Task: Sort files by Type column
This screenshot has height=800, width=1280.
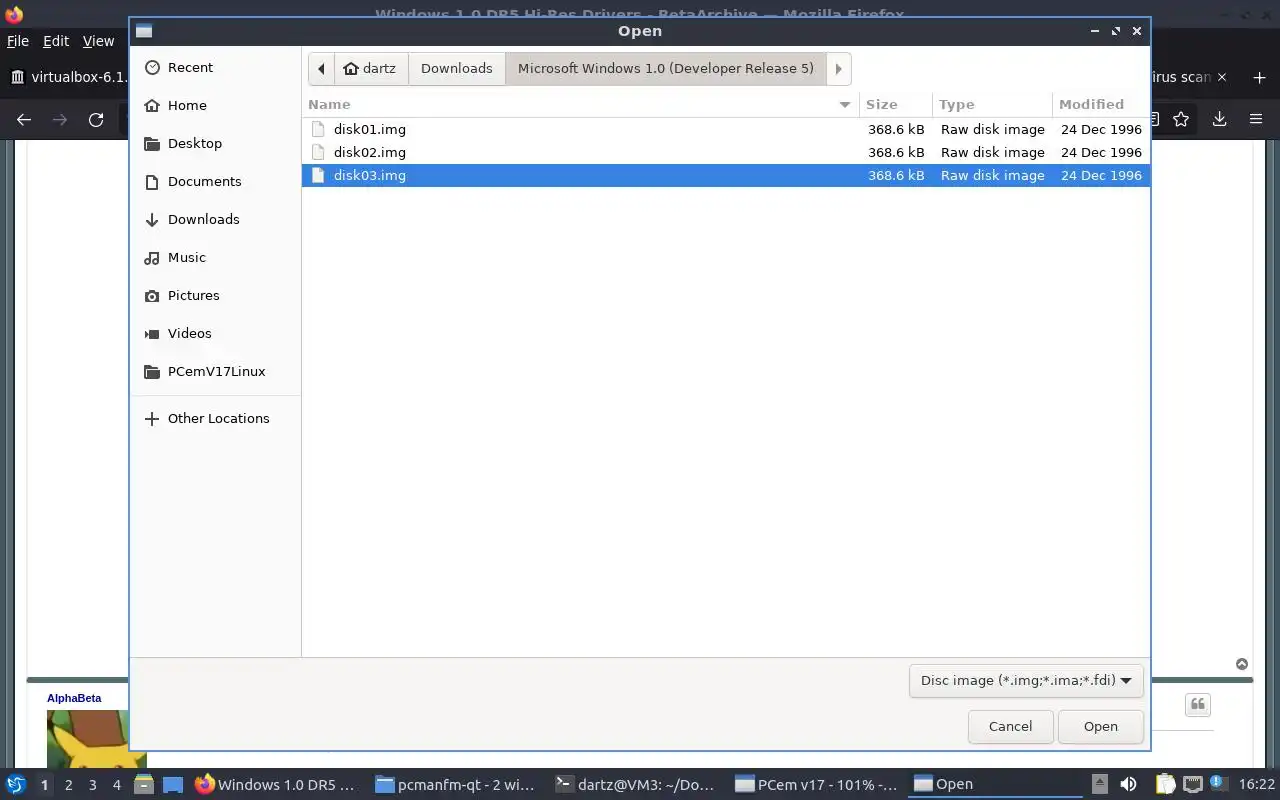Action: (992, 104)
